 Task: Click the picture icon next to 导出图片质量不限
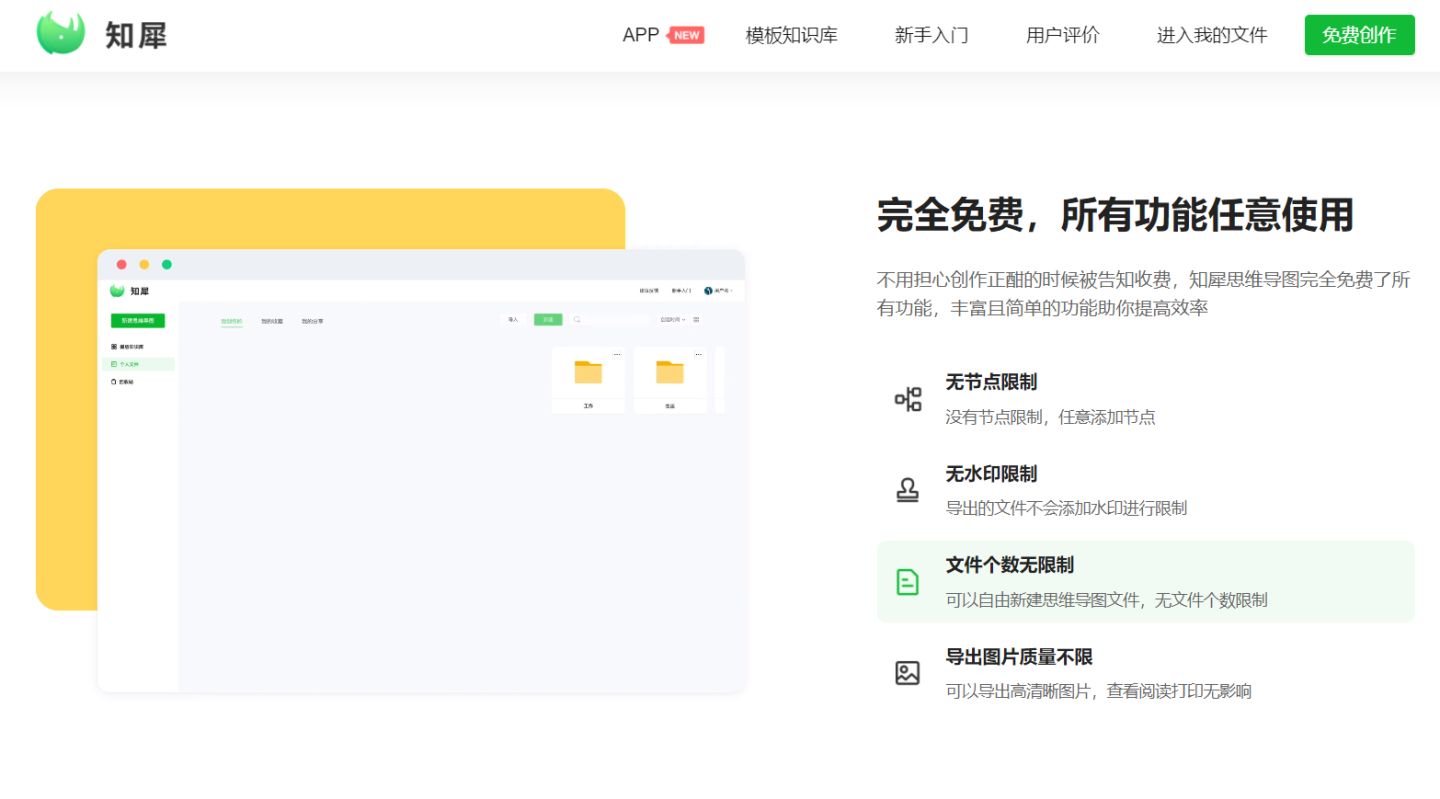point(907,672)
